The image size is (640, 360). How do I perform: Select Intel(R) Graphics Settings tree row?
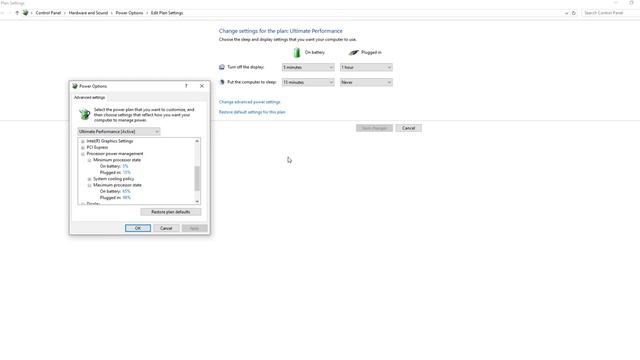point(110,141)
